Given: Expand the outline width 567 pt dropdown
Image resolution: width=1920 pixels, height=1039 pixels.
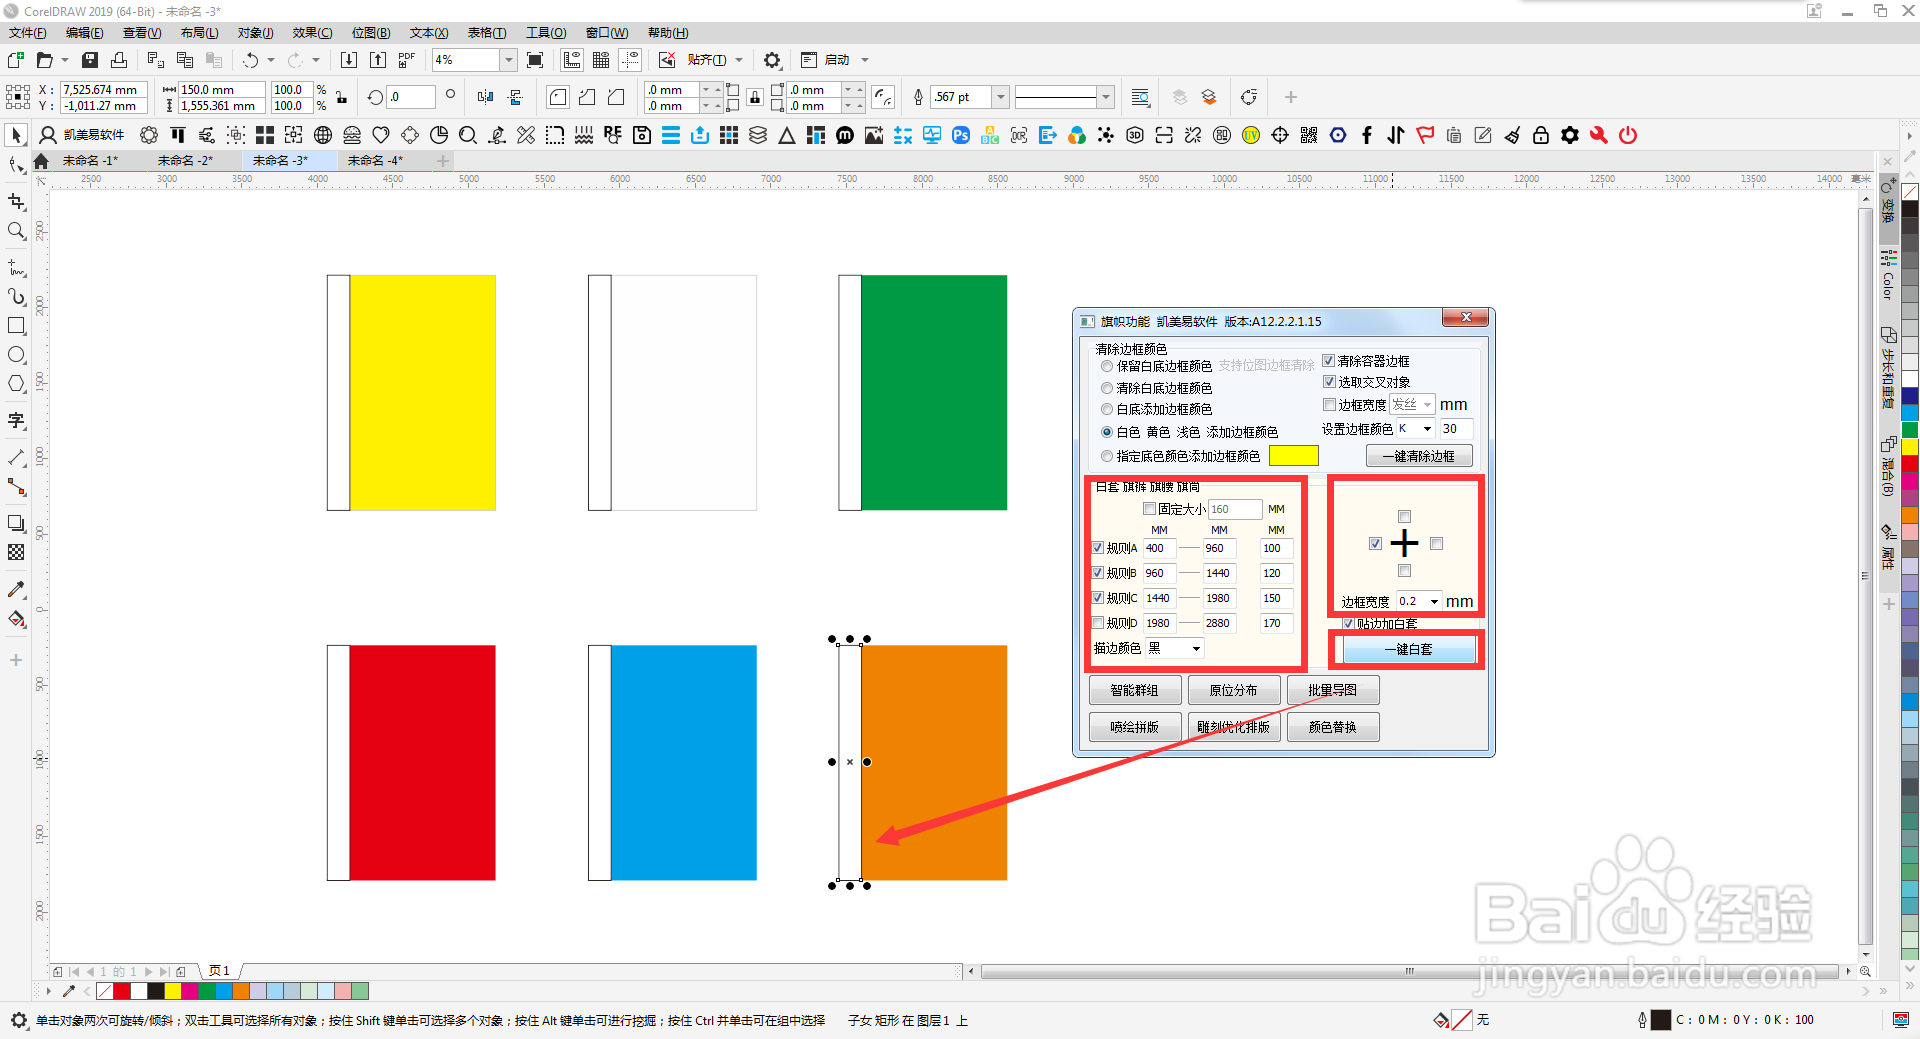Looking at the screenshot, I should (x=1000, y=97).
